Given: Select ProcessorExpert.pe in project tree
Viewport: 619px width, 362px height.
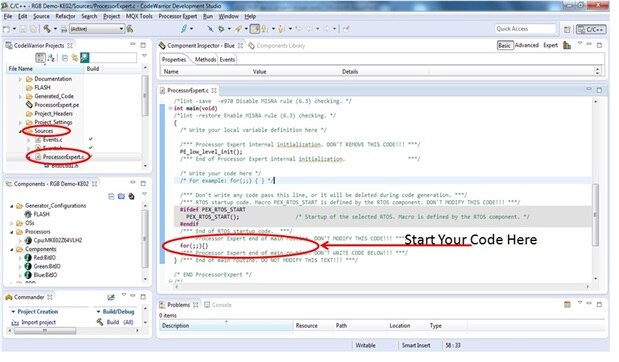Looking at the screenshot, I should [x=53, y=105].
